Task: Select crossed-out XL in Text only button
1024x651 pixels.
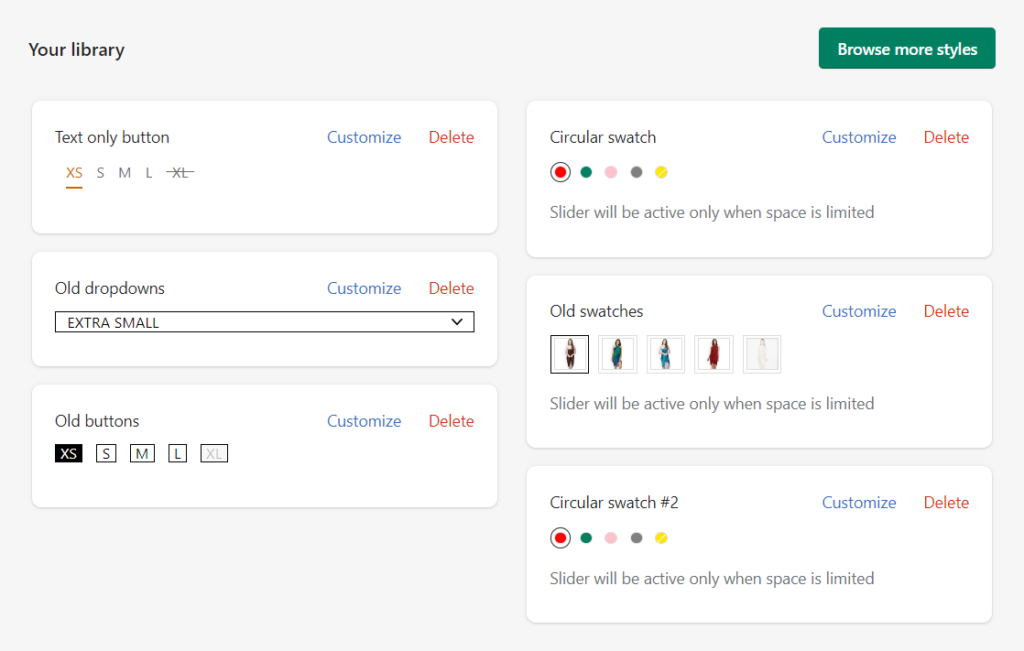Action: tap(180, 173)
